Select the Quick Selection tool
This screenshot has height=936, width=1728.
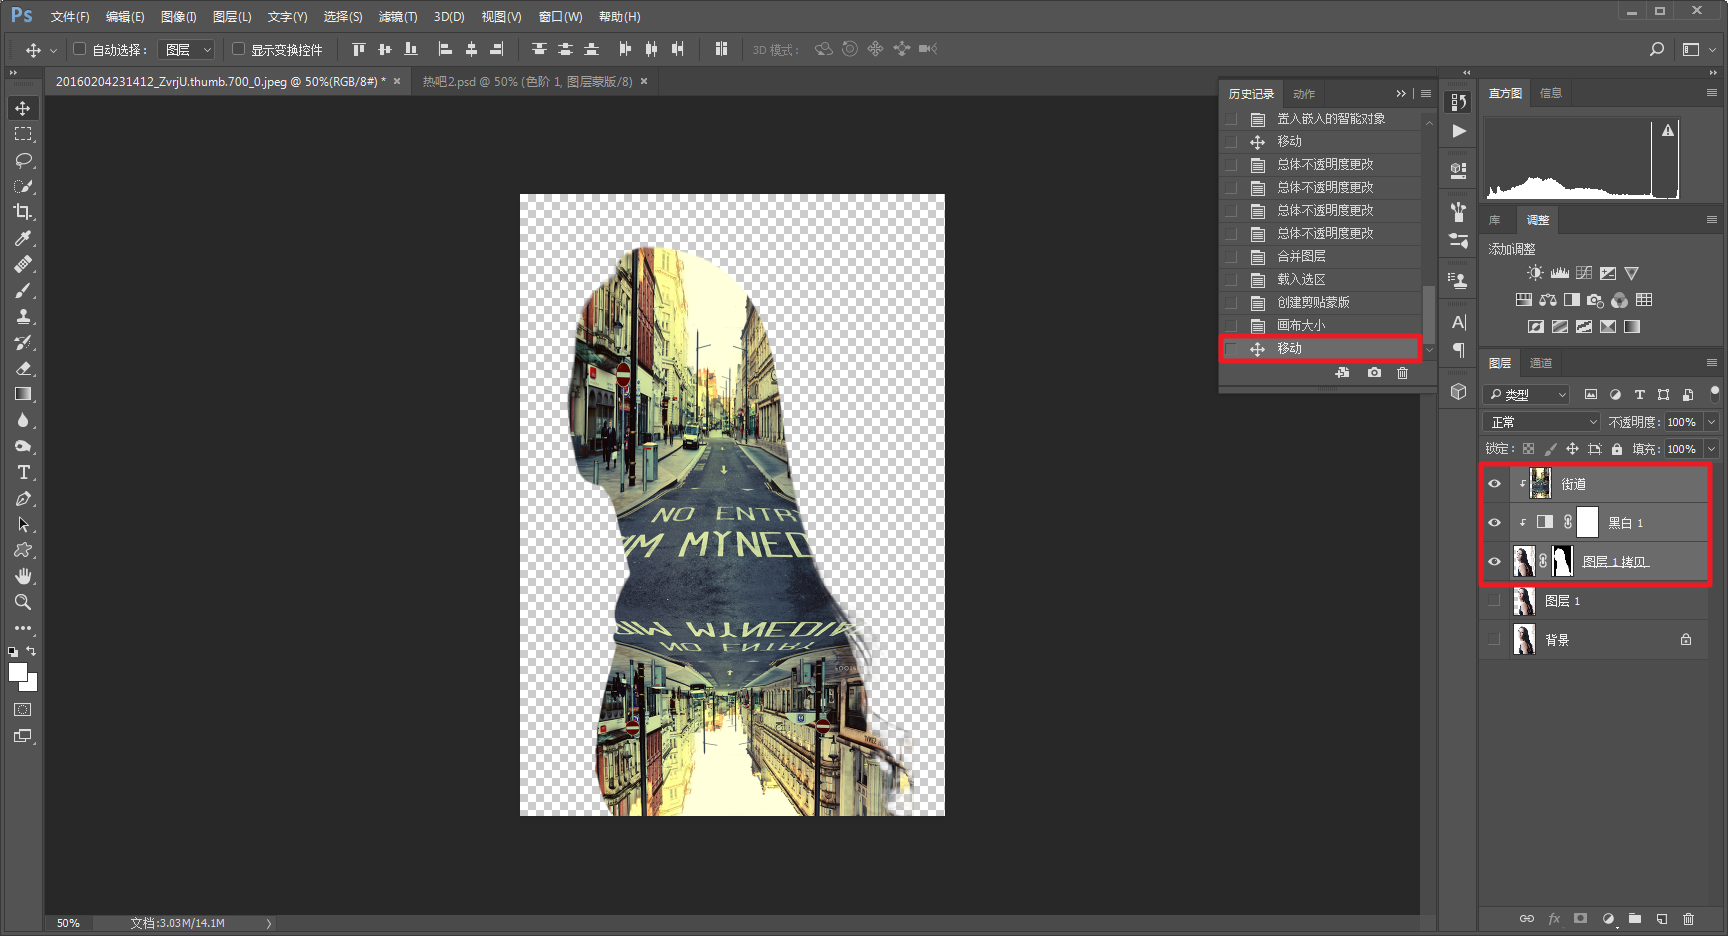(23, 186)
